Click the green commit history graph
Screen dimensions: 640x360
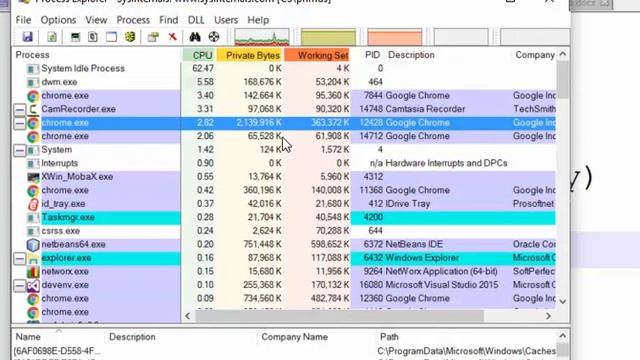328,37
